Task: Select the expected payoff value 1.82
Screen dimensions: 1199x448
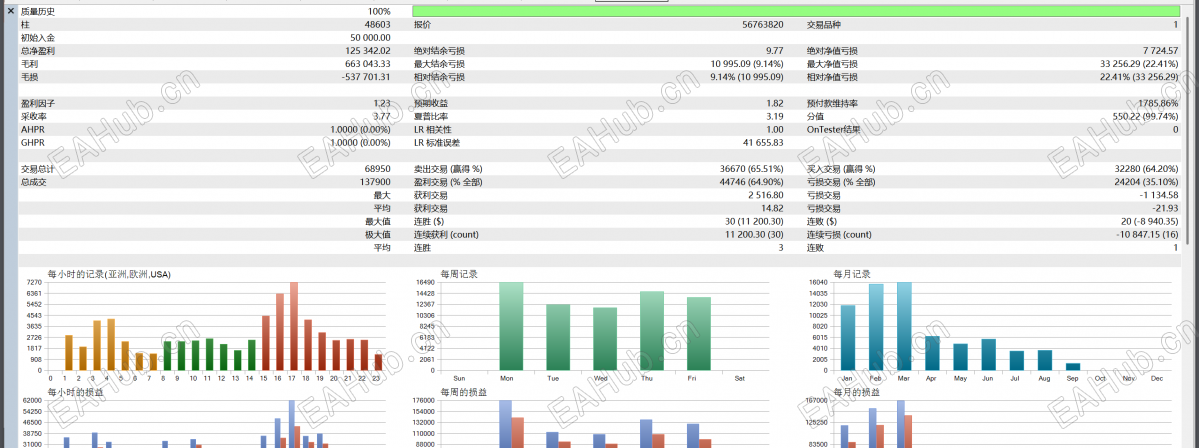Action: (x=775, y=103)
